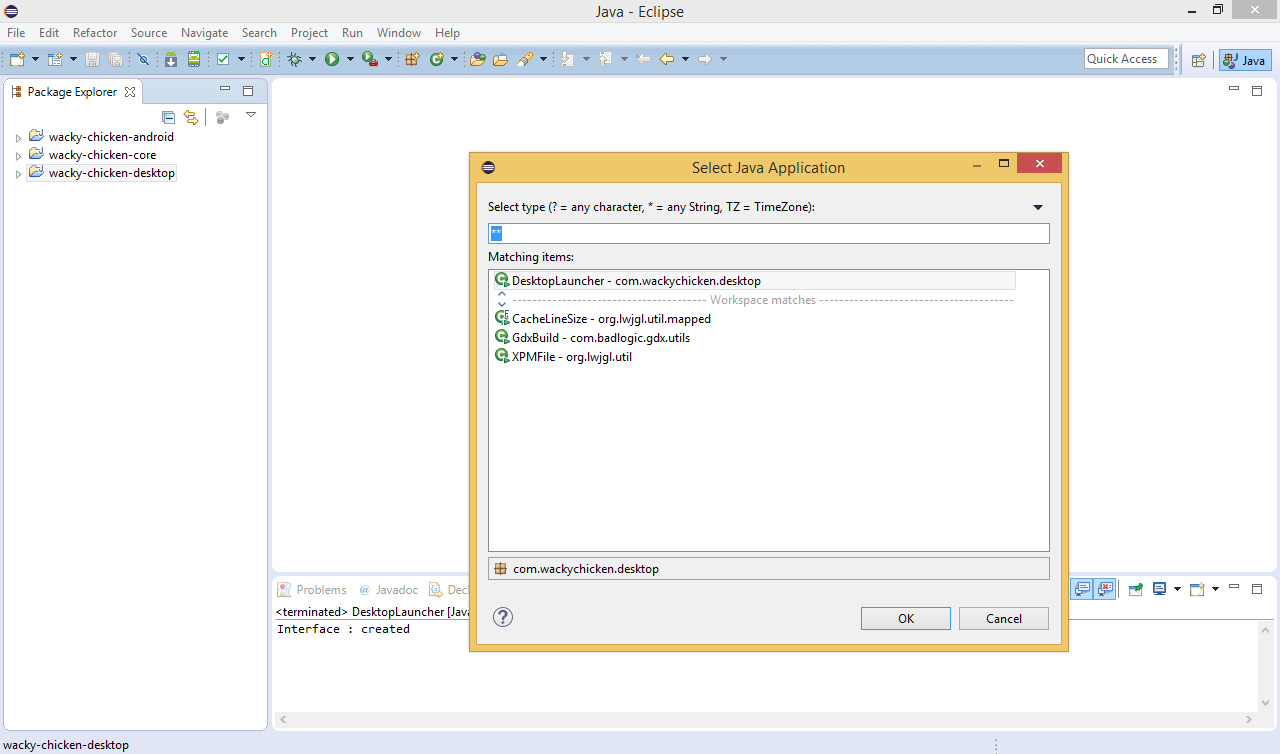
Task: Click the Cancel button
Action: 1004,618
